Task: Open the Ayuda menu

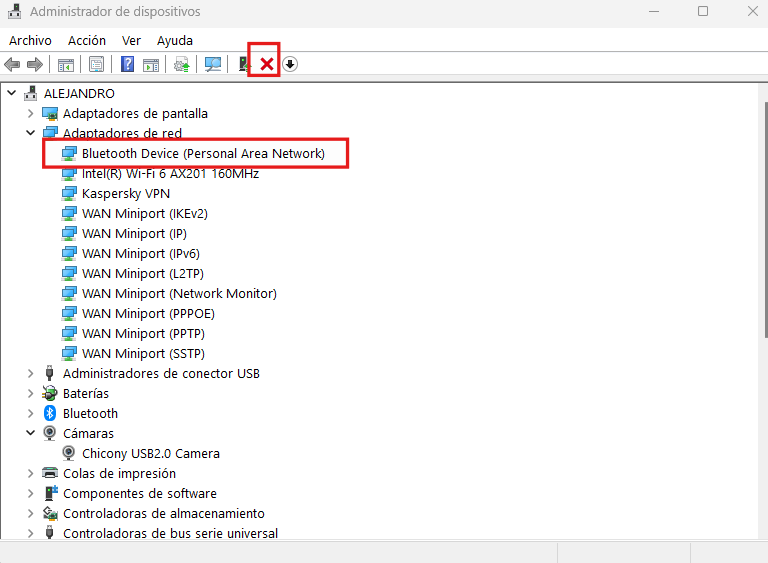Action: coord(175,40)
